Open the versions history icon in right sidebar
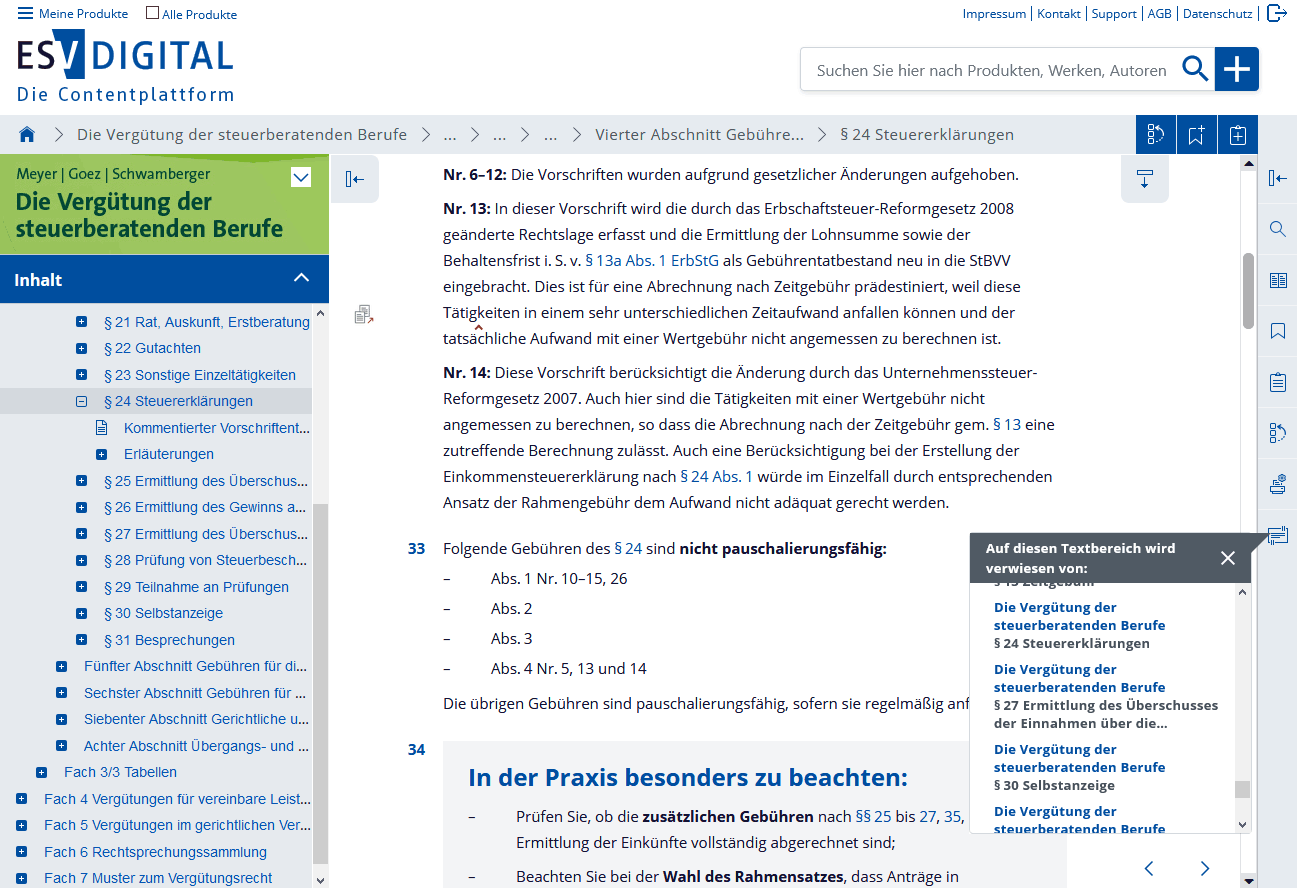 pos(1277,433)
